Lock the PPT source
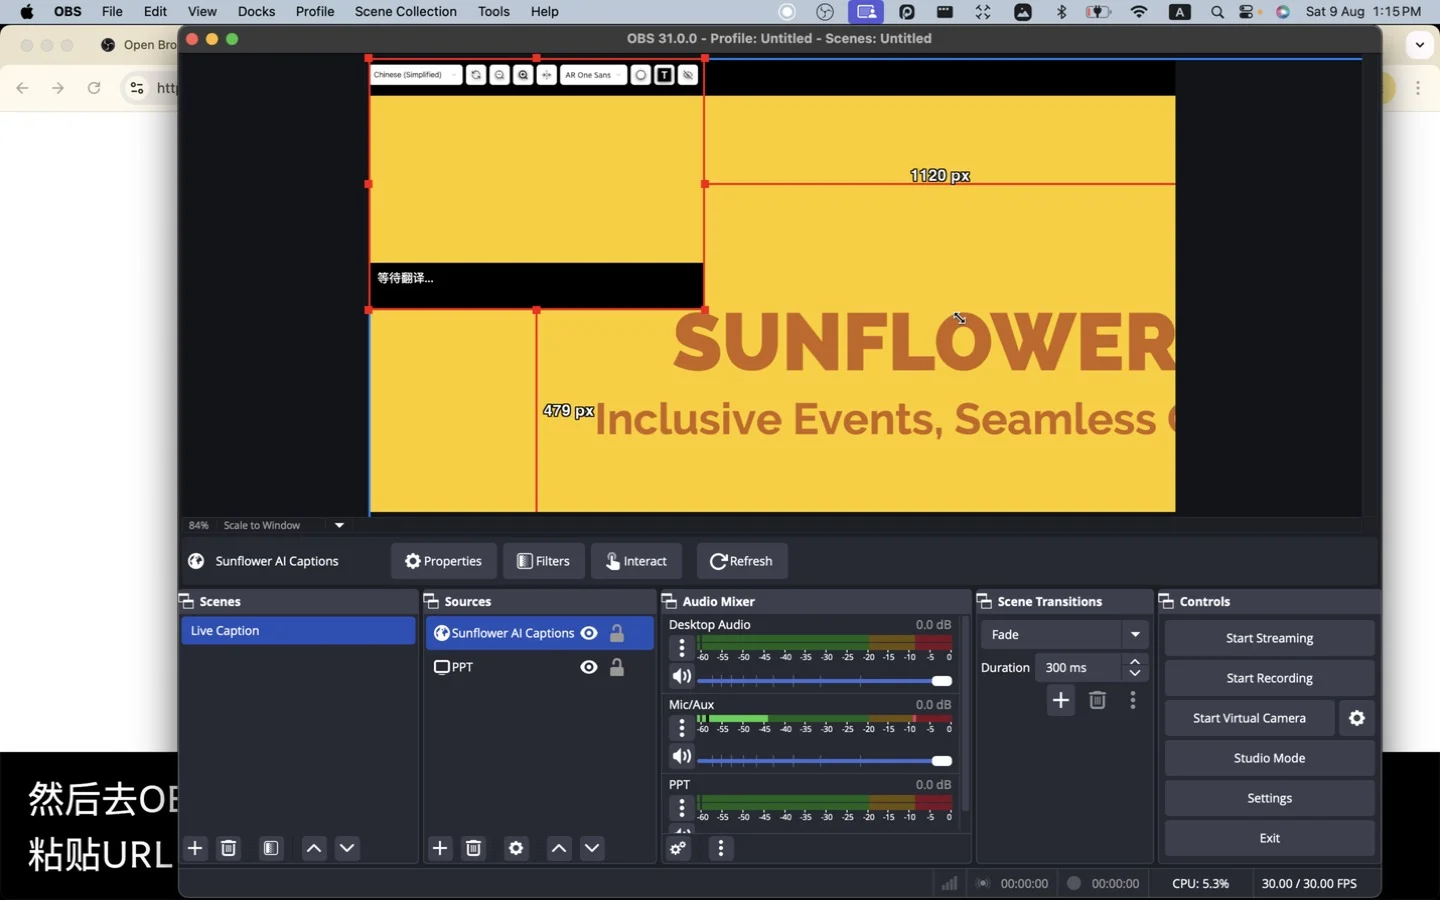Screen dimensions: 1440x900 pyautogui.click(x=617, y=667)
